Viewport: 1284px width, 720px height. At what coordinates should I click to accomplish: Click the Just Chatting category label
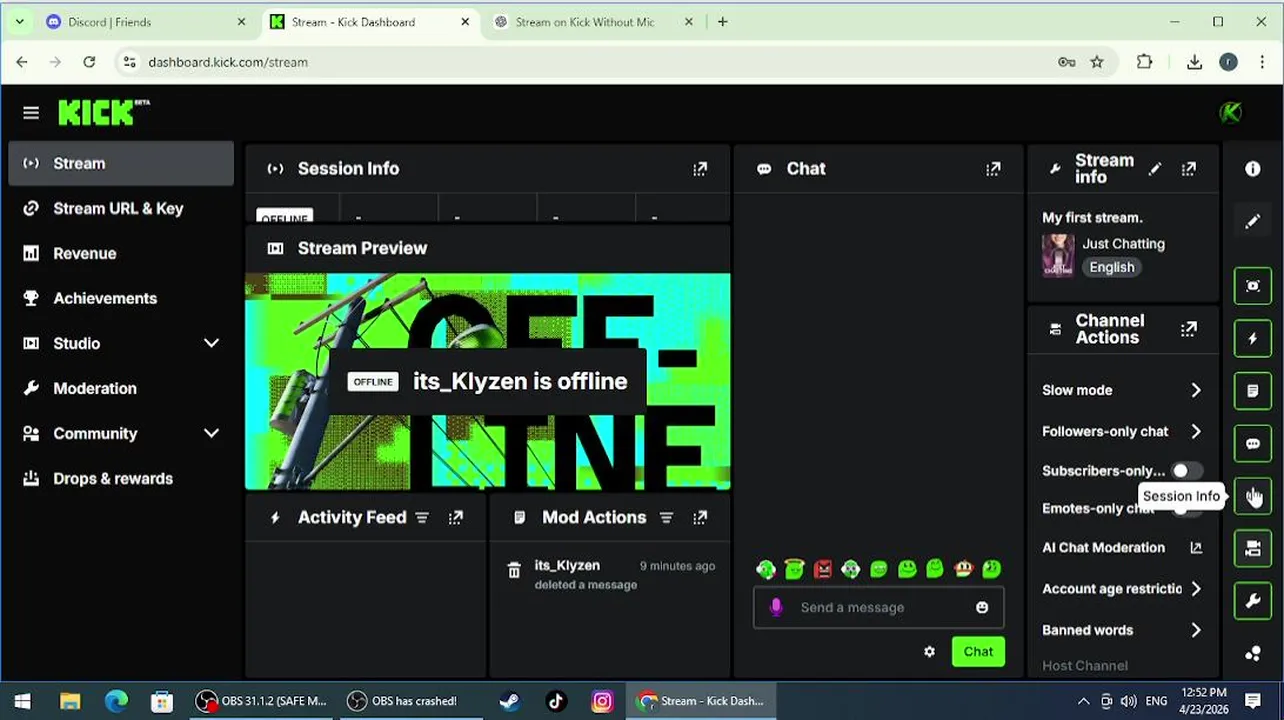pos(1123,243)
